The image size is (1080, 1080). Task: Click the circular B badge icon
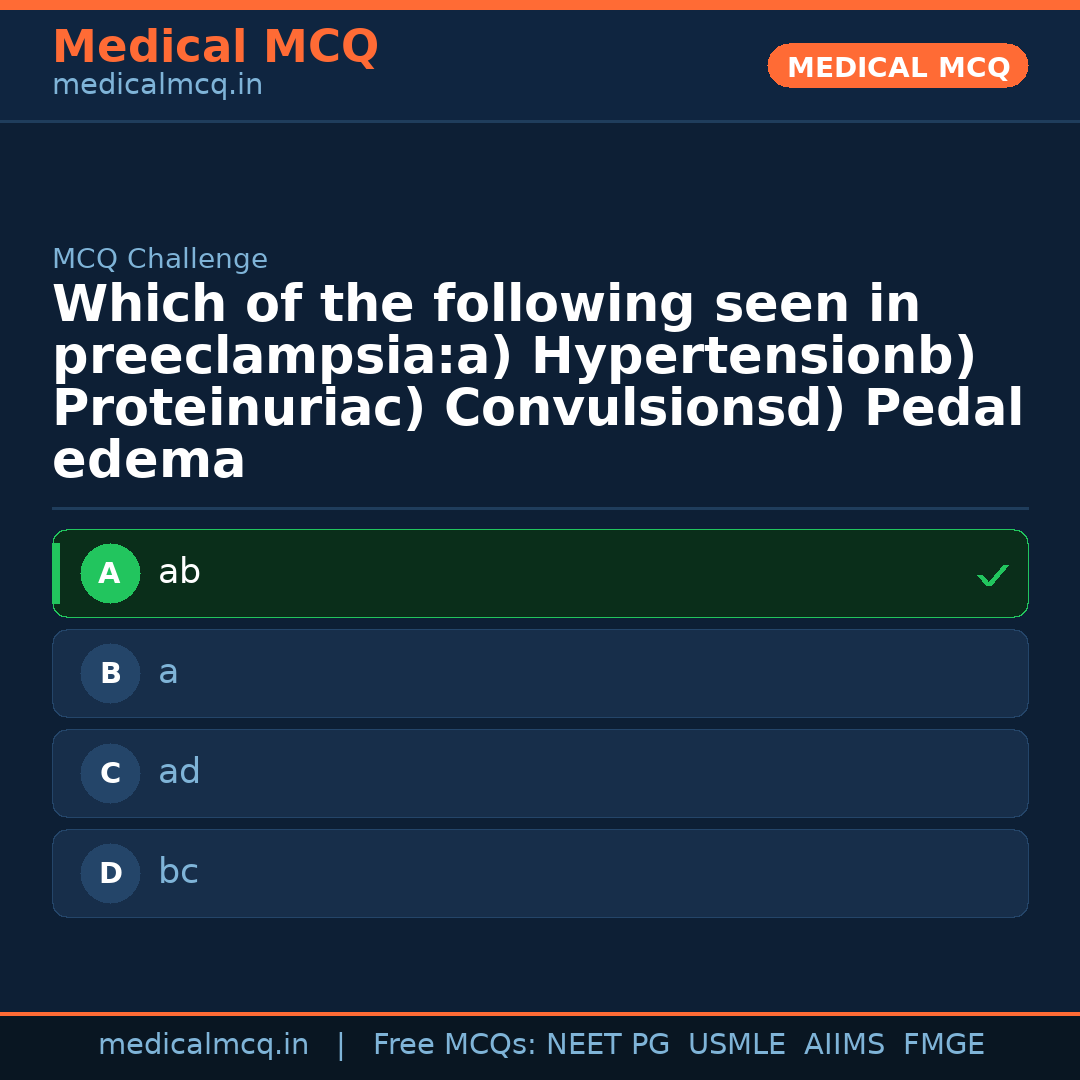click(x=110, y=673)
